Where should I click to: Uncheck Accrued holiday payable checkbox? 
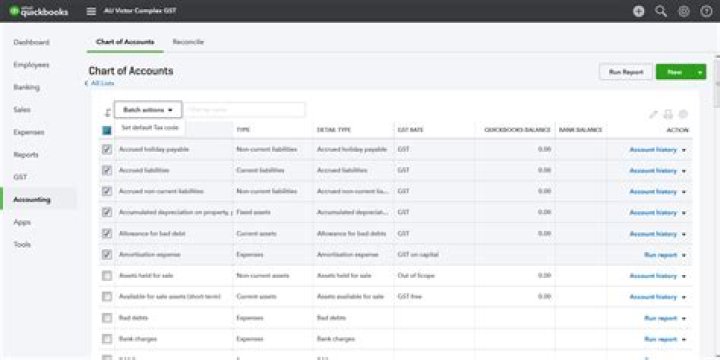pyautogui.click(x=107, y=149)
